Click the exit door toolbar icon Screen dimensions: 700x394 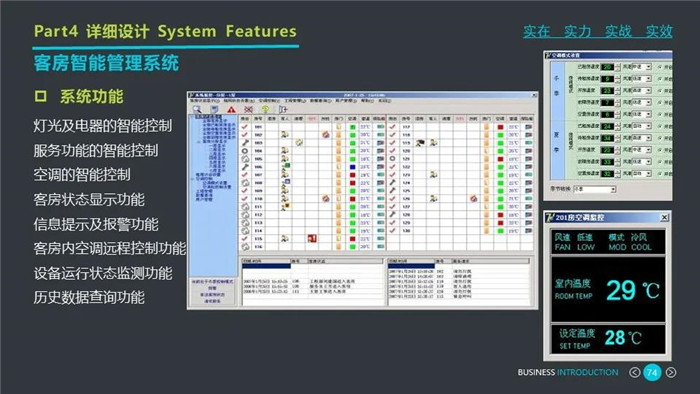point(283,109)
